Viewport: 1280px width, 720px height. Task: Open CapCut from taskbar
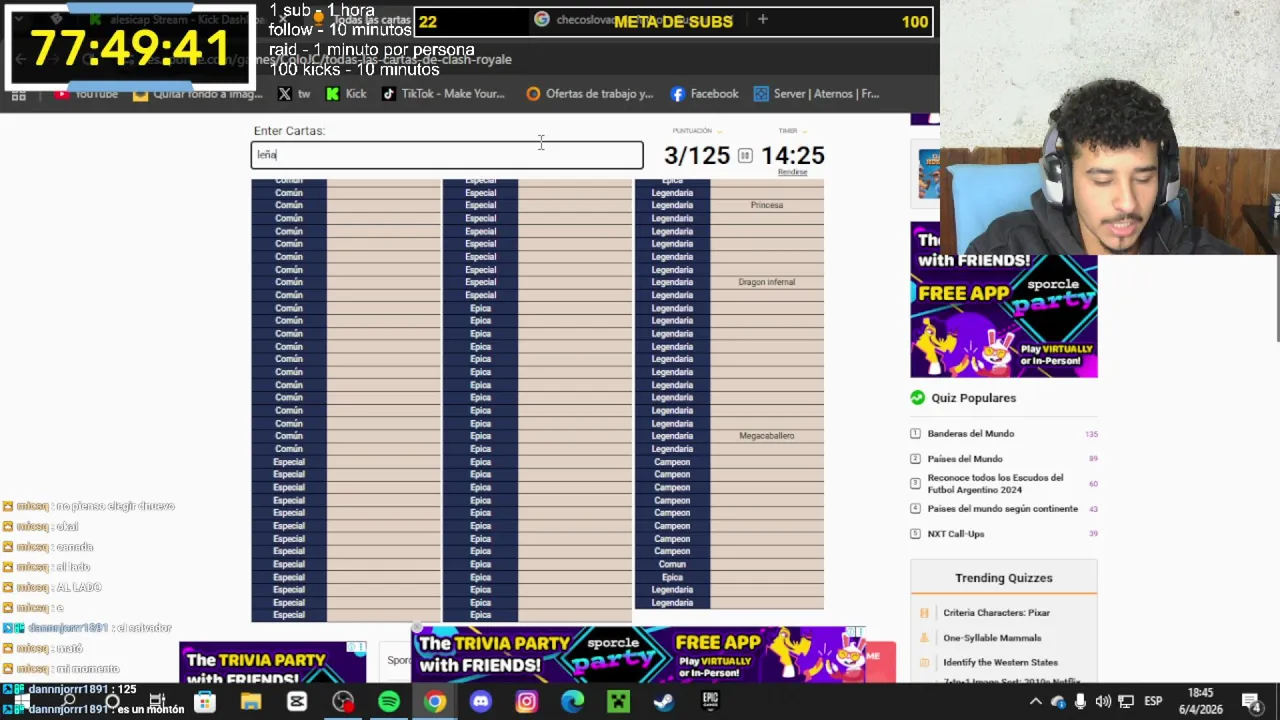click(x=297, y=702)
